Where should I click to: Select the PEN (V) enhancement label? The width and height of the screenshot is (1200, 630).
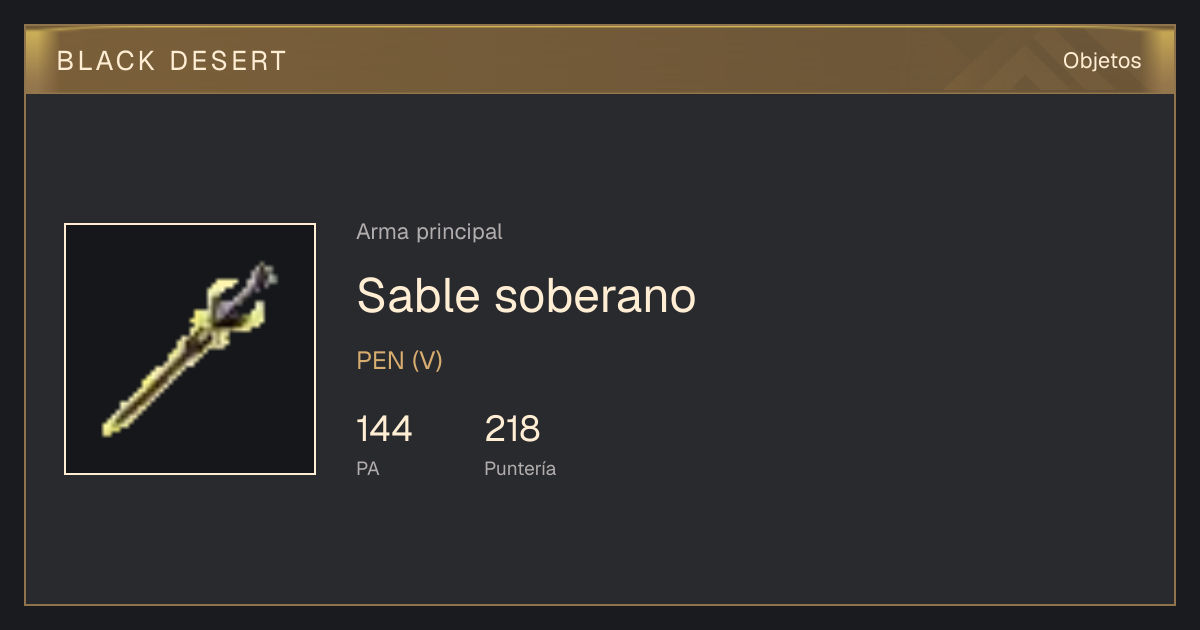click(399, 361)
